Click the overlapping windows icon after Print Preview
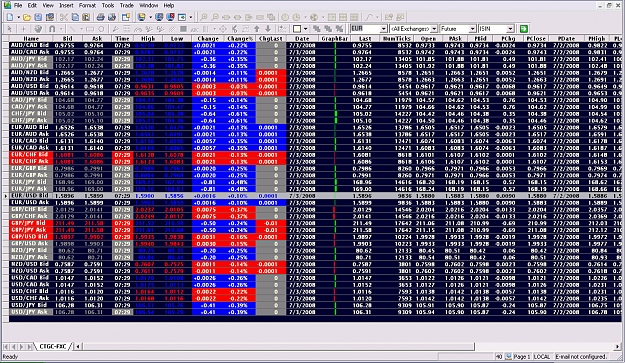The width and height of the screenshot is (625, 363). click(126, 17)
